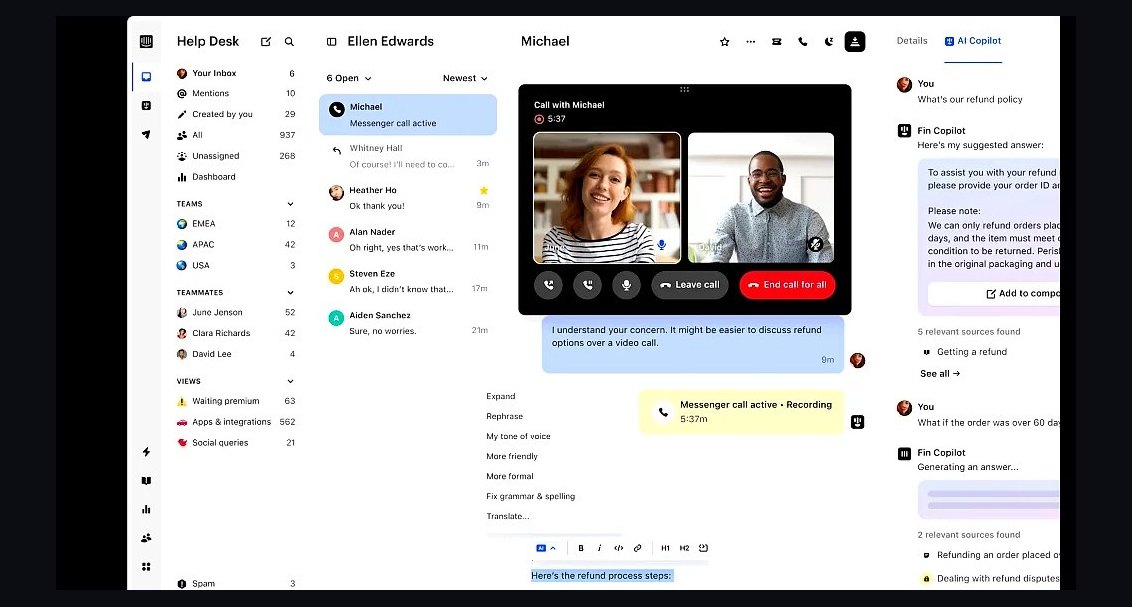1132x607 pixels.
Task: Star the Michael conversation
Action: point(724,42)
